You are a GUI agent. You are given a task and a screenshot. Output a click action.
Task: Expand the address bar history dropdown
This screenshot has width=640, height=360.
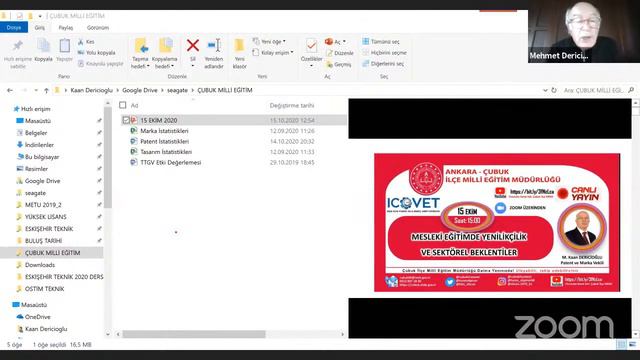click(x=545, y=90)
